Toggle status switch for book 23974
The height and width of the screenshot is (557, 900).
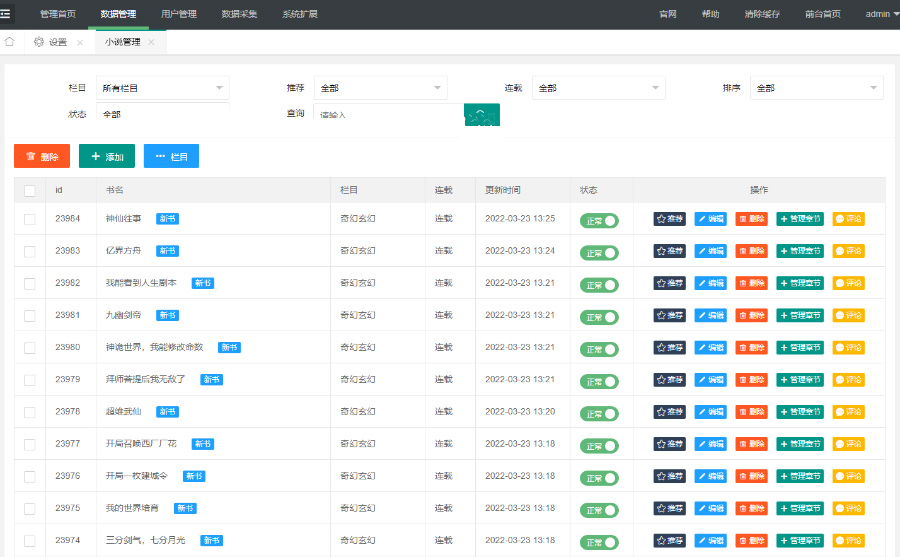[599, 542]
